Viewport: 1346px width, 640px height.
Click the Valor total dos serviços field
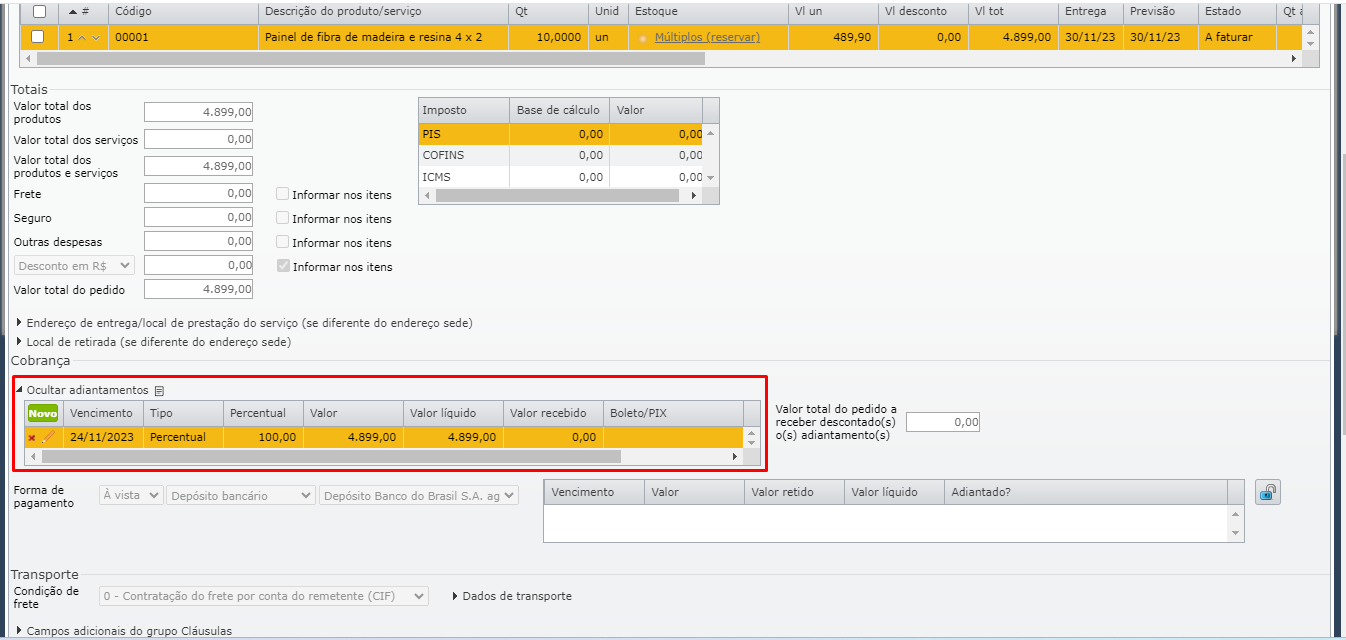[x=198, y=139]
